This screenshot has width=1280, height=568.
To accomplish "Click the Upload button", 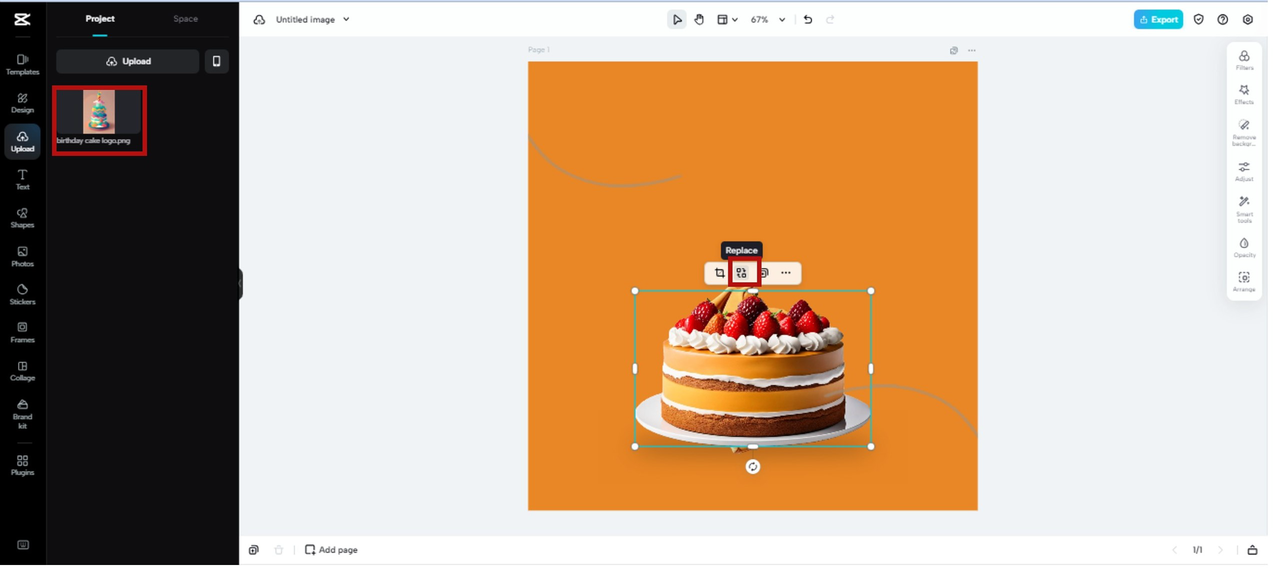I will click(128, 61).
